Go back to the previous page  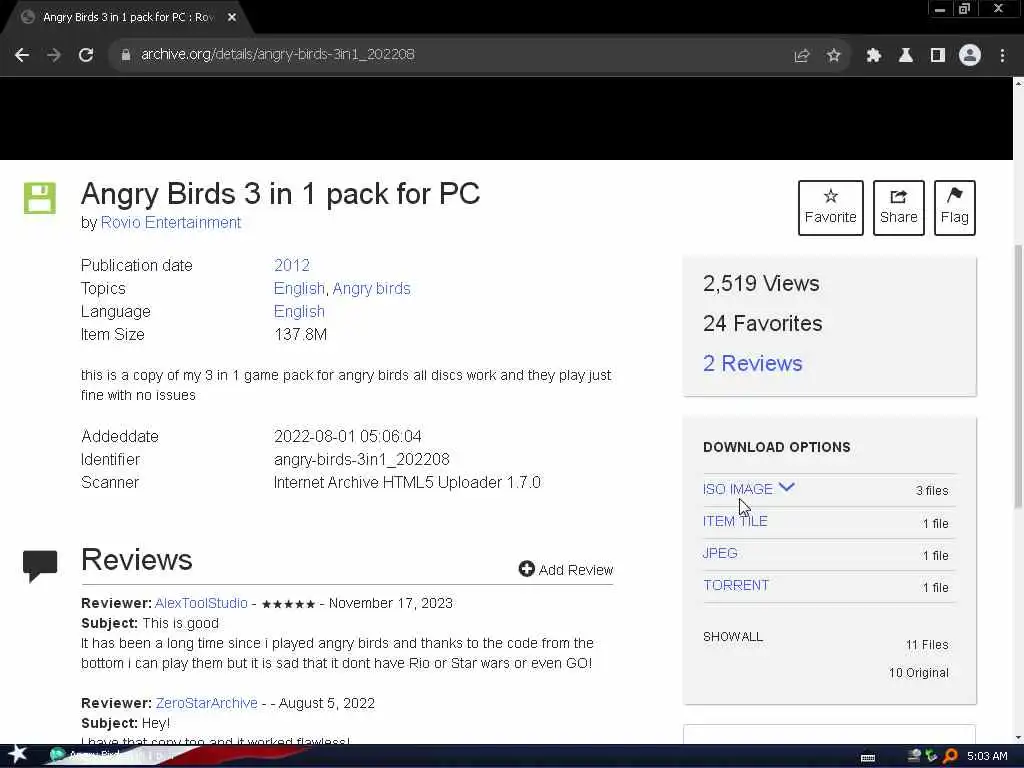22,55
